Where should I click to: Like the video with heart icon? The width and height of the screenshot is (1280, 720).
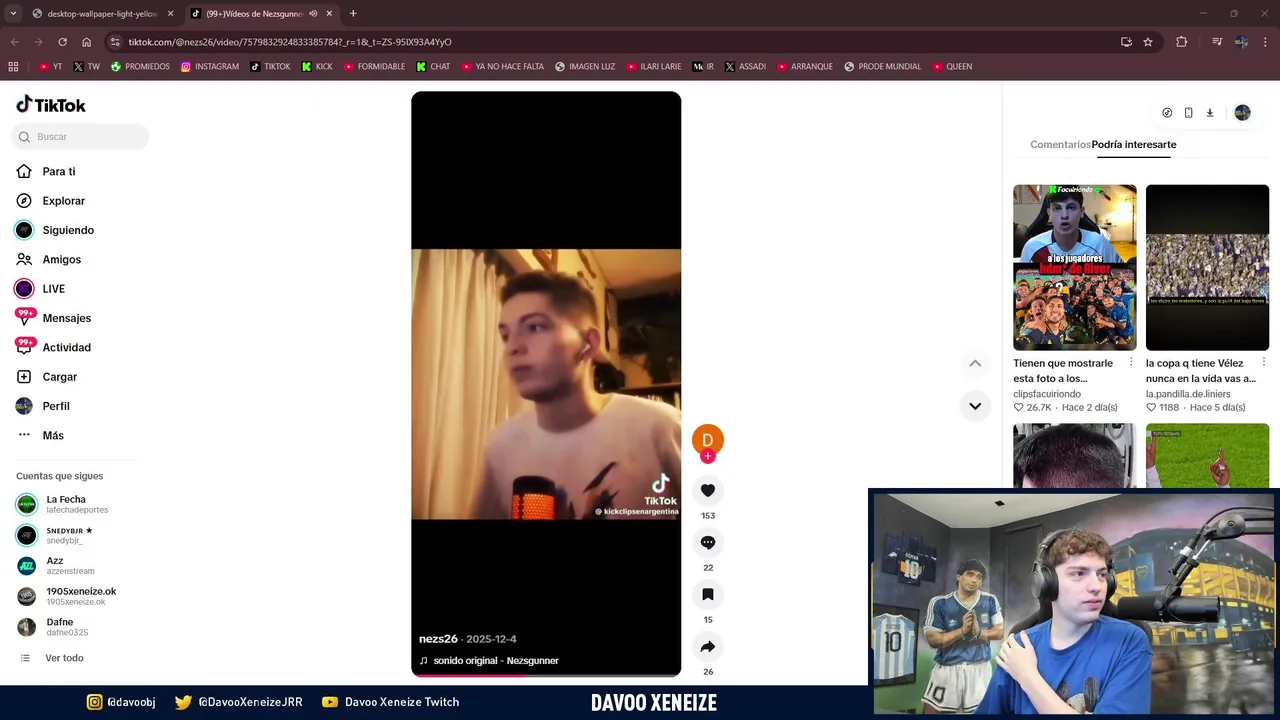(x=708, y=490)
